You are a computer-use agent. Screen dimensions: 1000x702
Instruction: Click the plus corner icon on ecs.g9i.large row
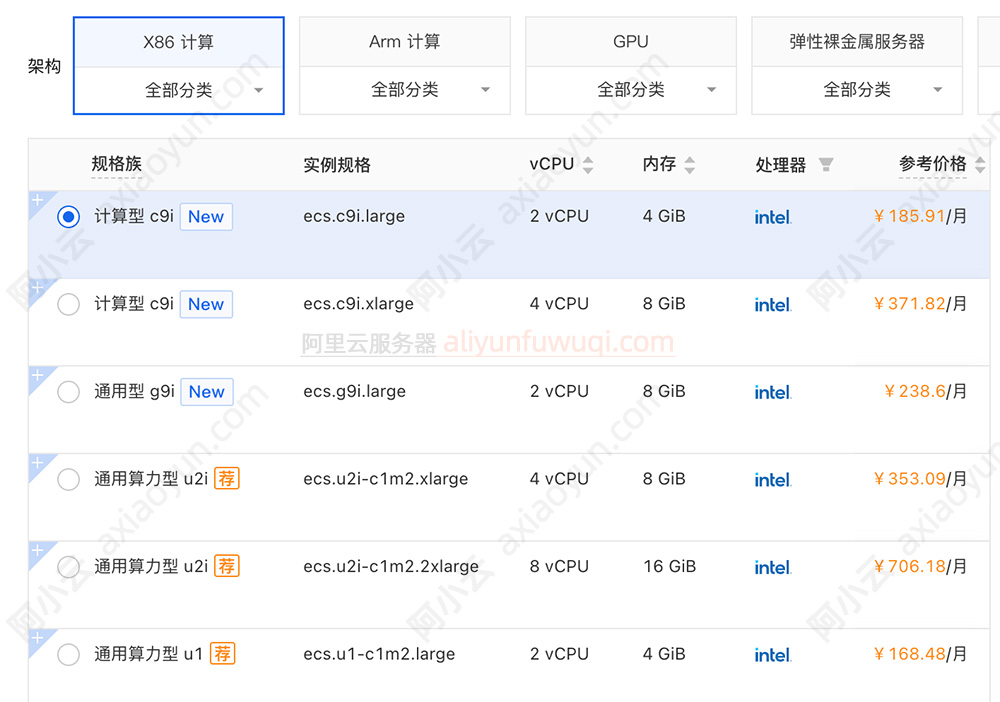(x=38, y=376)
